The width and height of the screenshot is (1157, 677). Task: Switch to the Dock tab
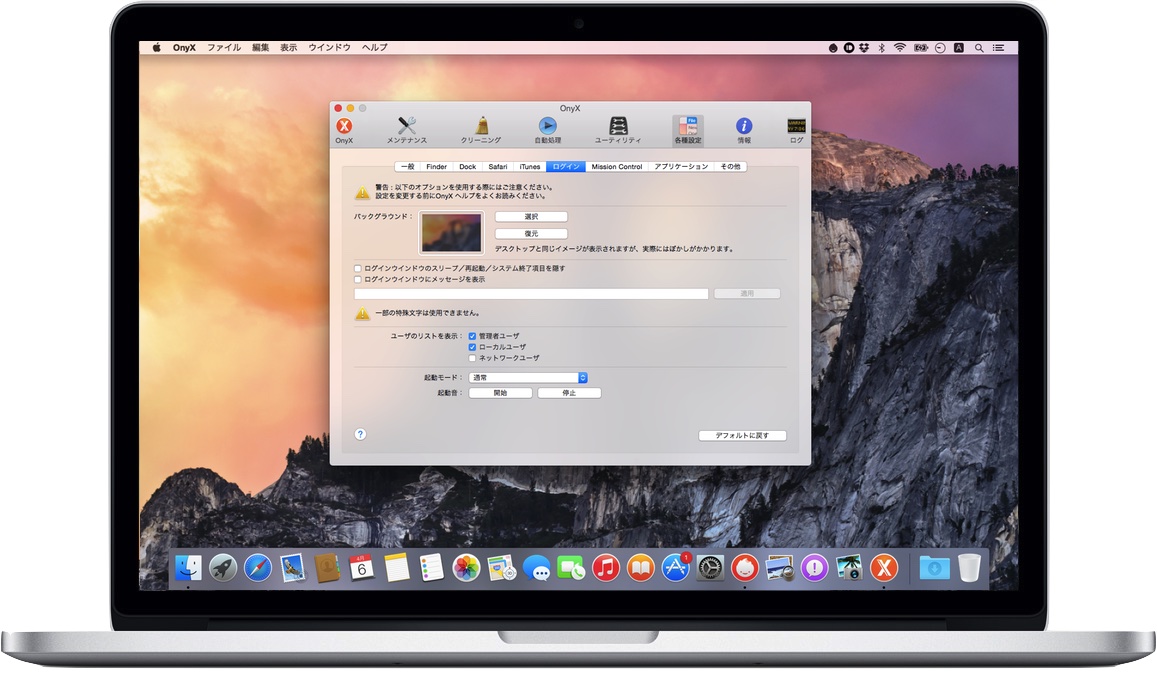(x=467, y=167)
